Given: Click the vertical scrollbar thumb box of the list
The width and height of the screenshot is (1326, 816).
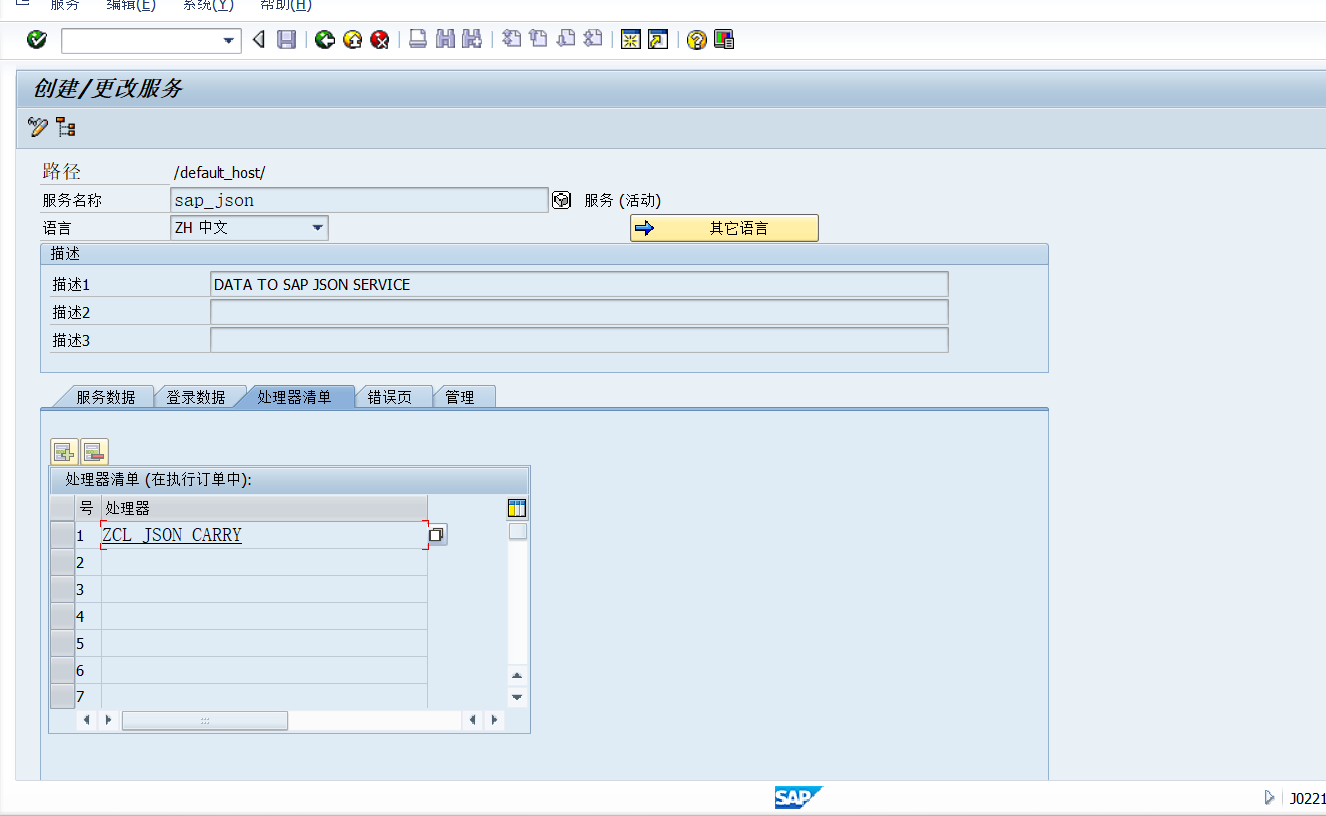Looking at the screenshot, I should click(x=517, y=532).
